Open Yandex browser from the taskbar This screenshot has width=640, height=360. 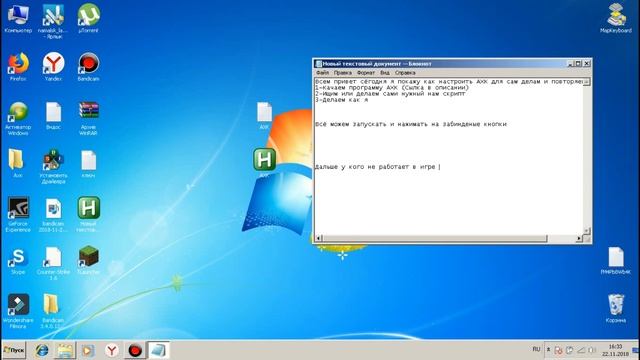(x=111, y=350)
